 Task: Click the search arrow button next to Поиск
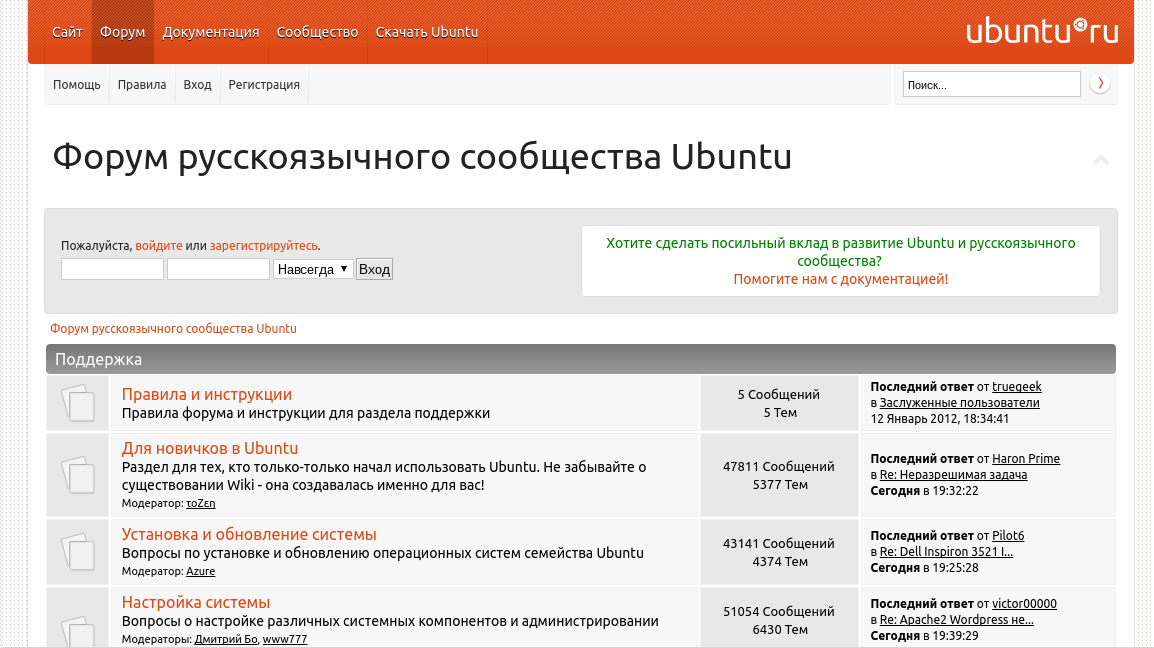pos(1100,84)
